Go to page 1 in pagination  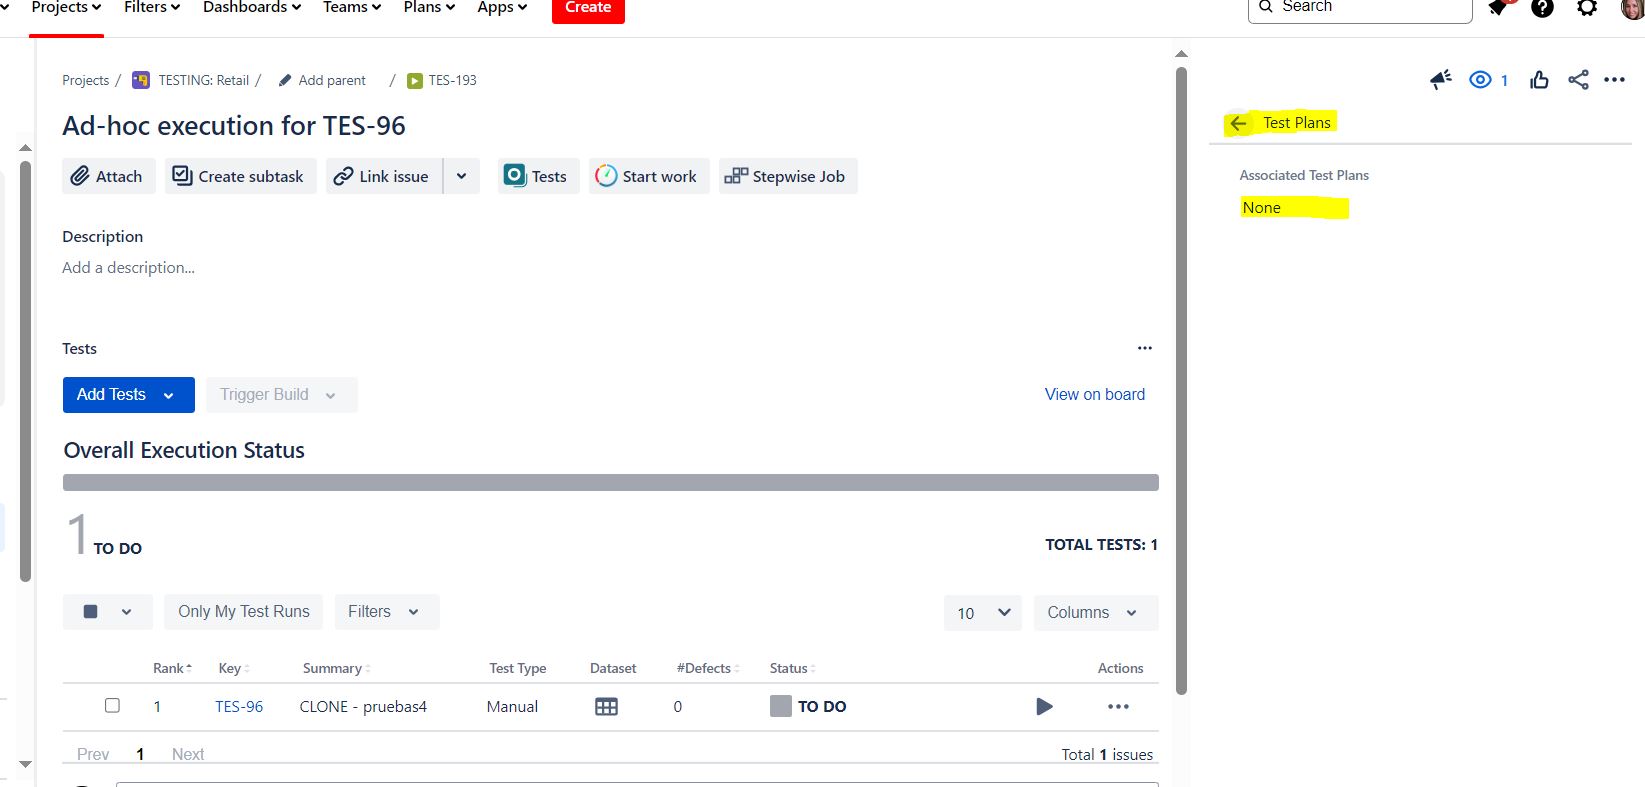coord(140,755)
